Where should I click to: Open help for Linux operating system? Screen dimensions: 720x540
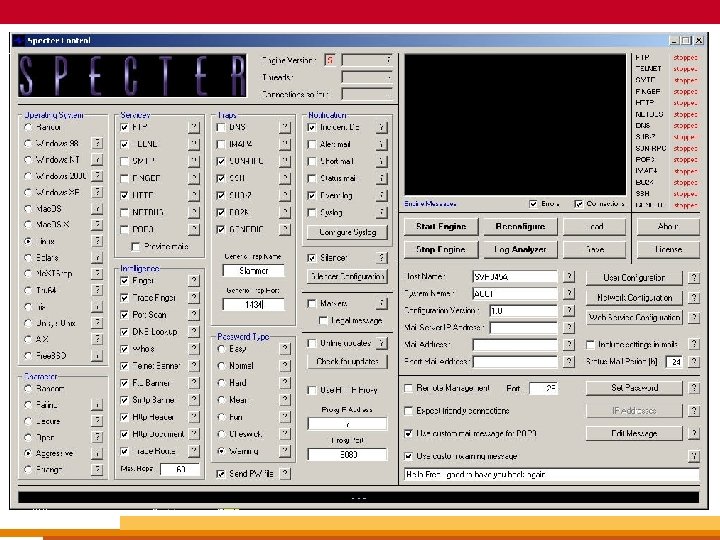point(97,241)
